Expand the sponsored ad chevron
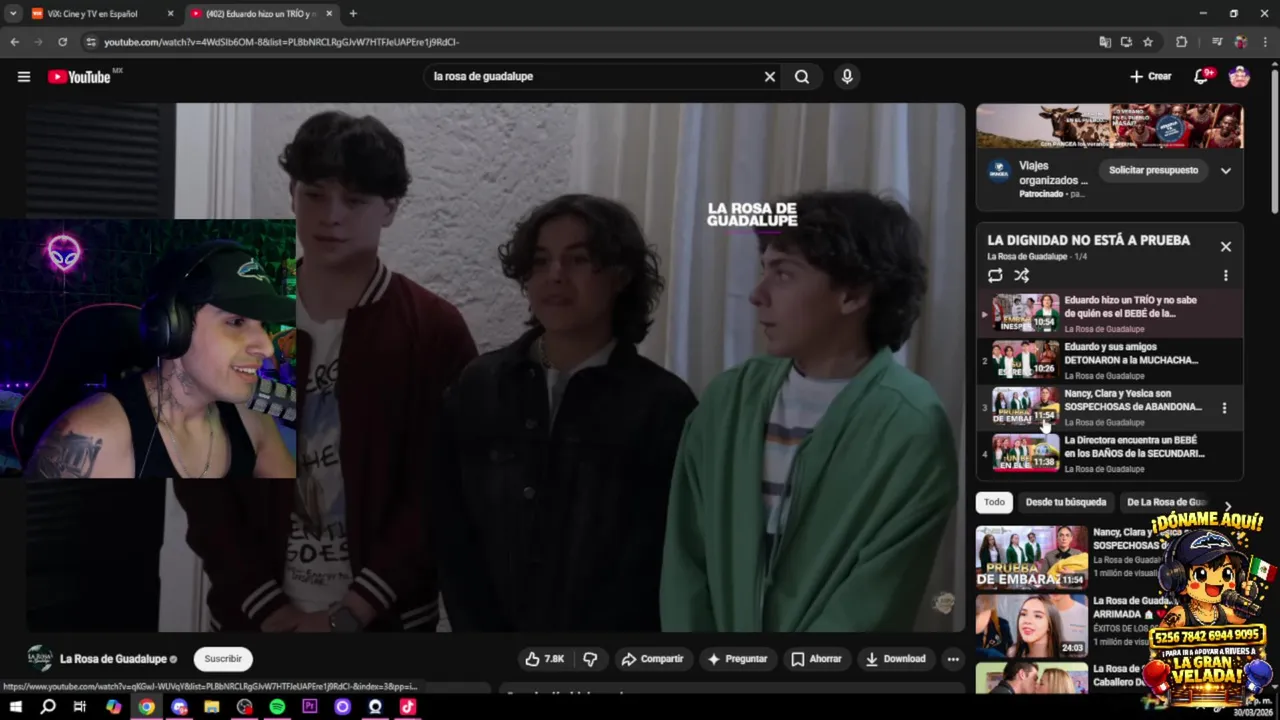1280x720 pixels. (1225, 171)
